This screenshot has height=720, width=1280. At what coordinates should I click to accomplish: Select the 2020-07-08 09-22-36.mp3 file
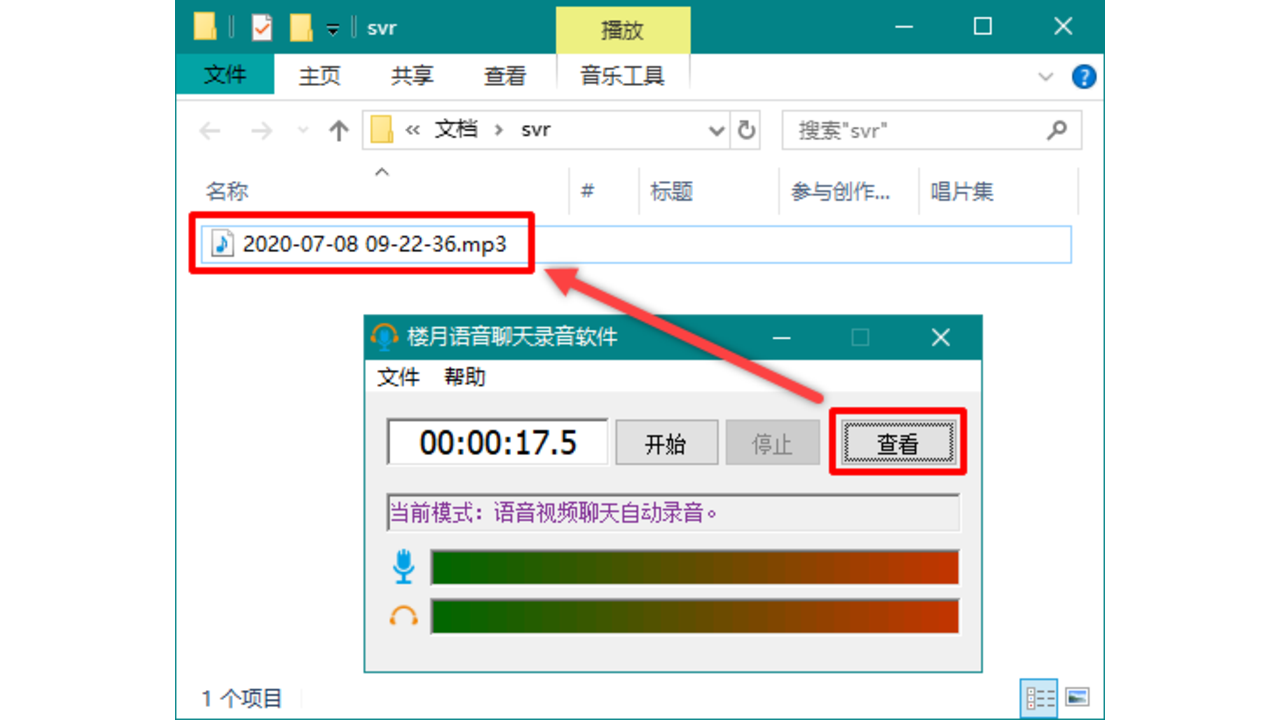coord(373,244)
